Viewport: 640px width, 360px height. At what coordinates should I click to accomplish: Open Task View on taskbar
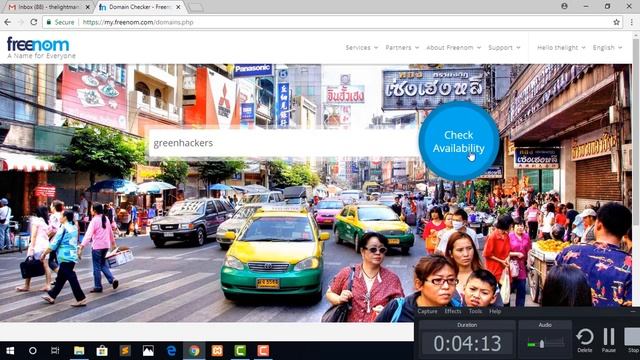(55, 351)
